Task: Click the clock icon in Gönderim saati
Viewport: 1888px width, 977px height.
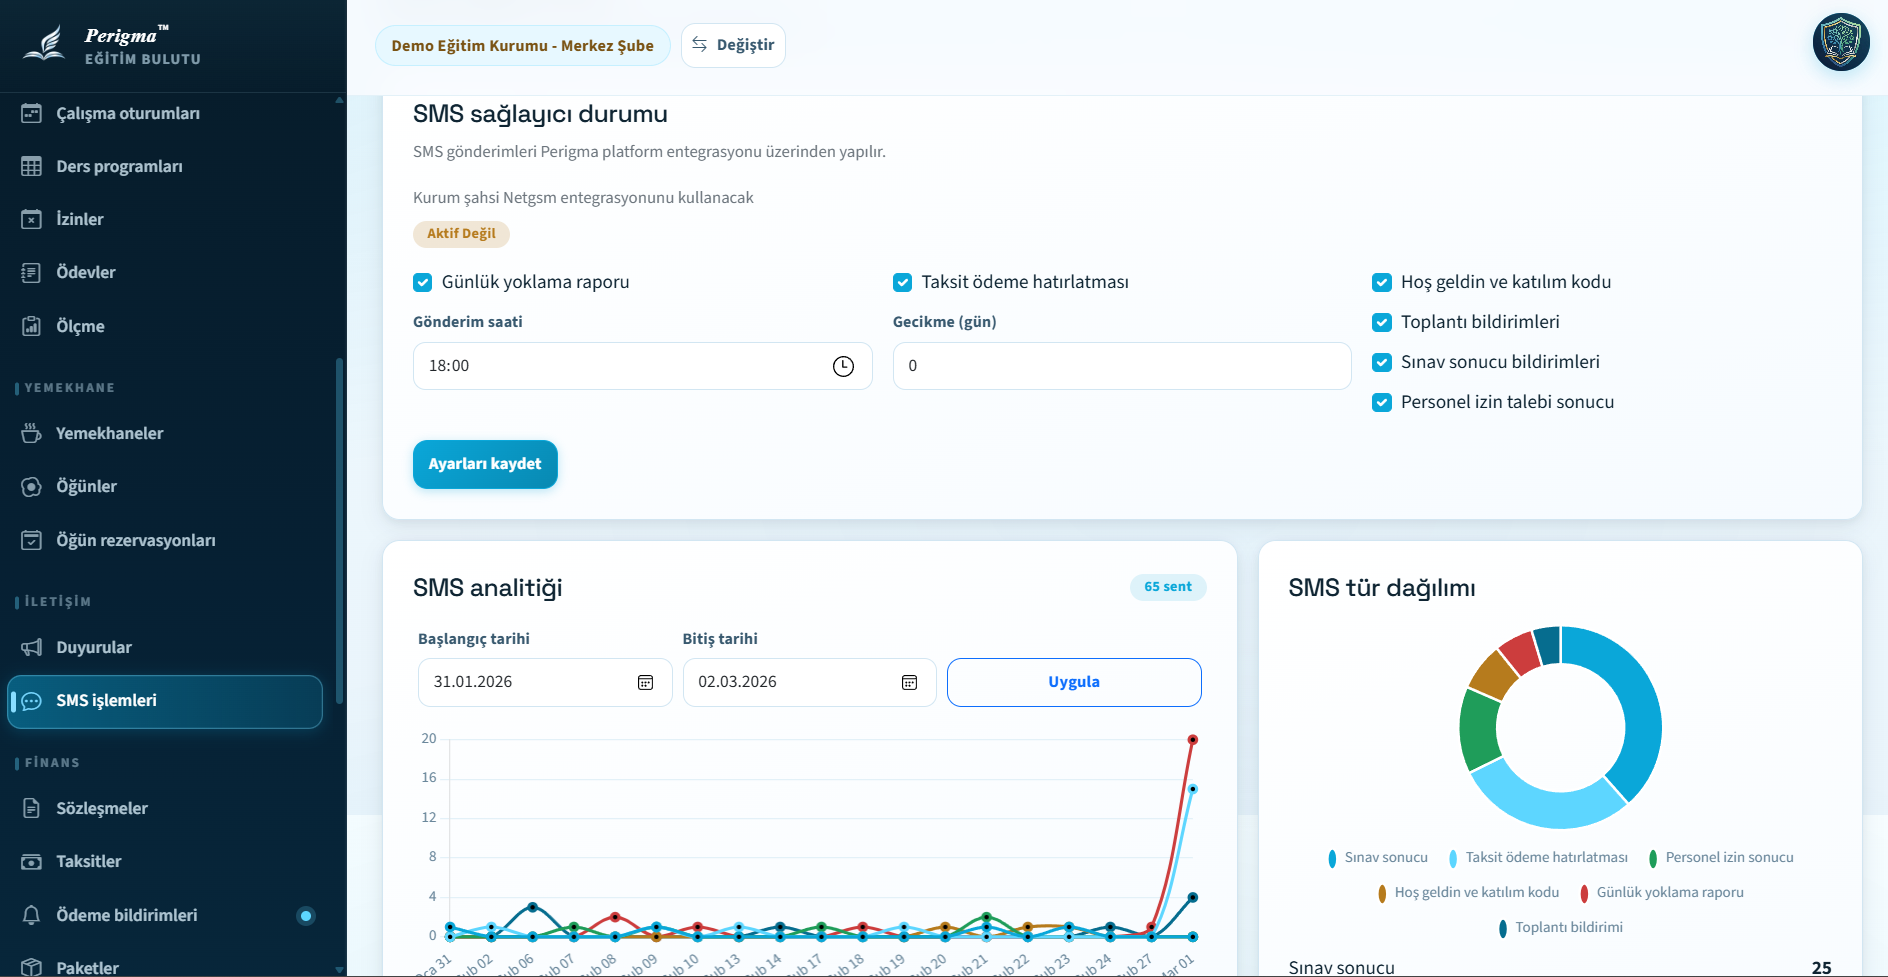Action: coord(843,366)
